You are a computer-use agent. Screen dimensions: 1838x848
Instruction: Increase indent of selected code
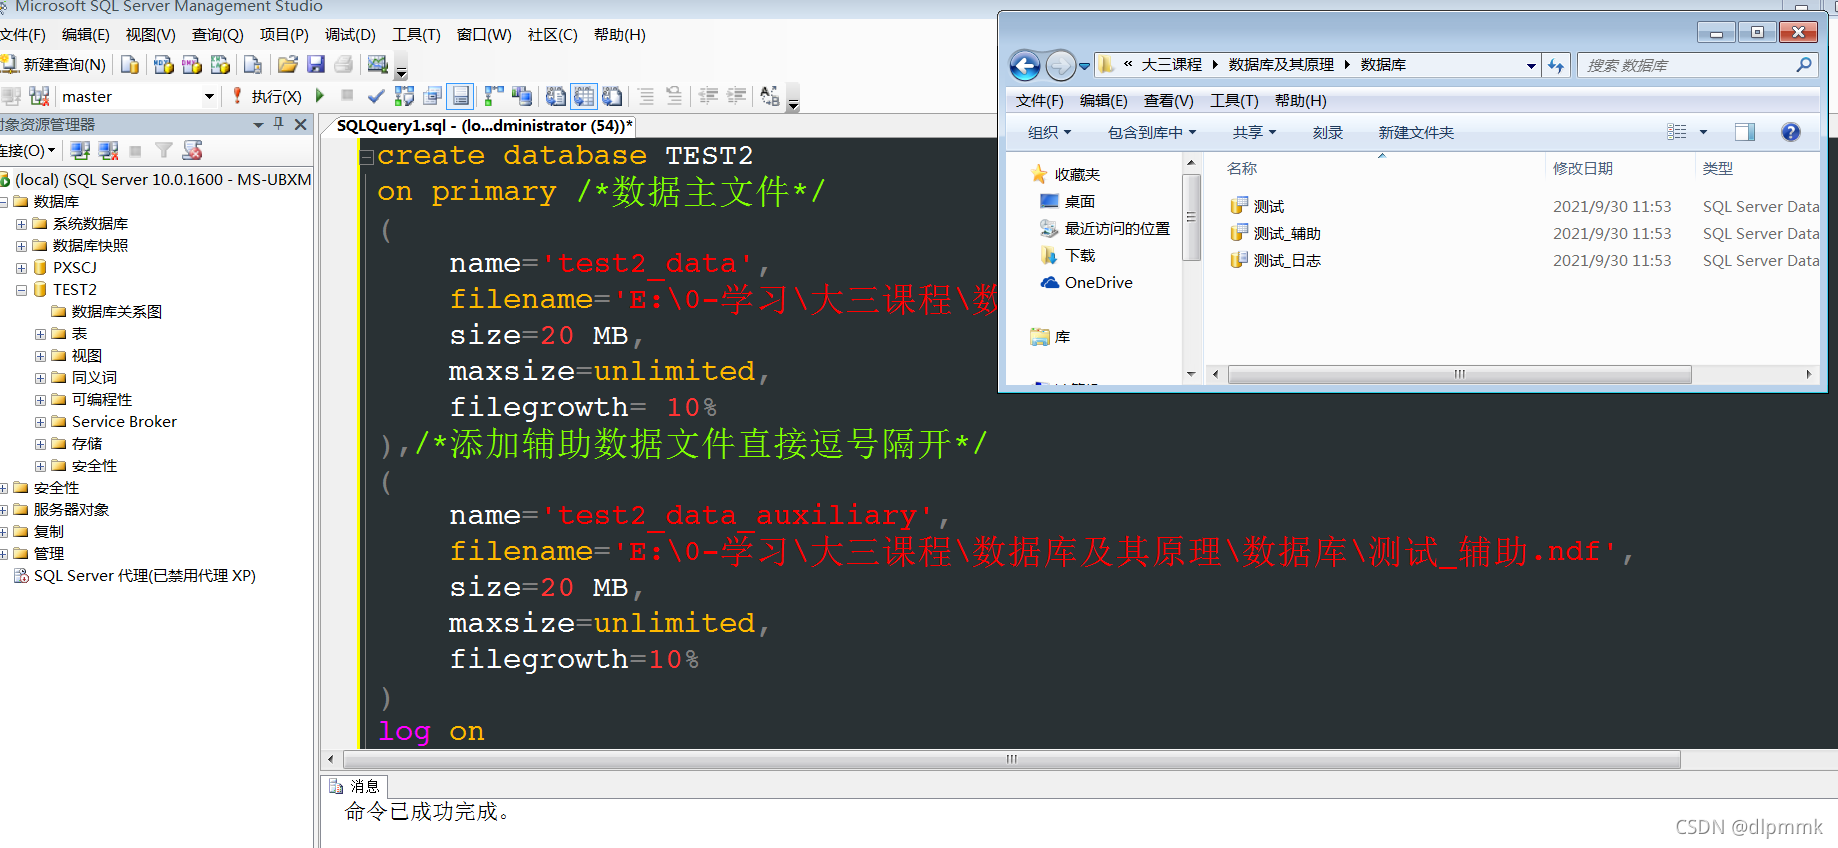click(x=736, y=96)
